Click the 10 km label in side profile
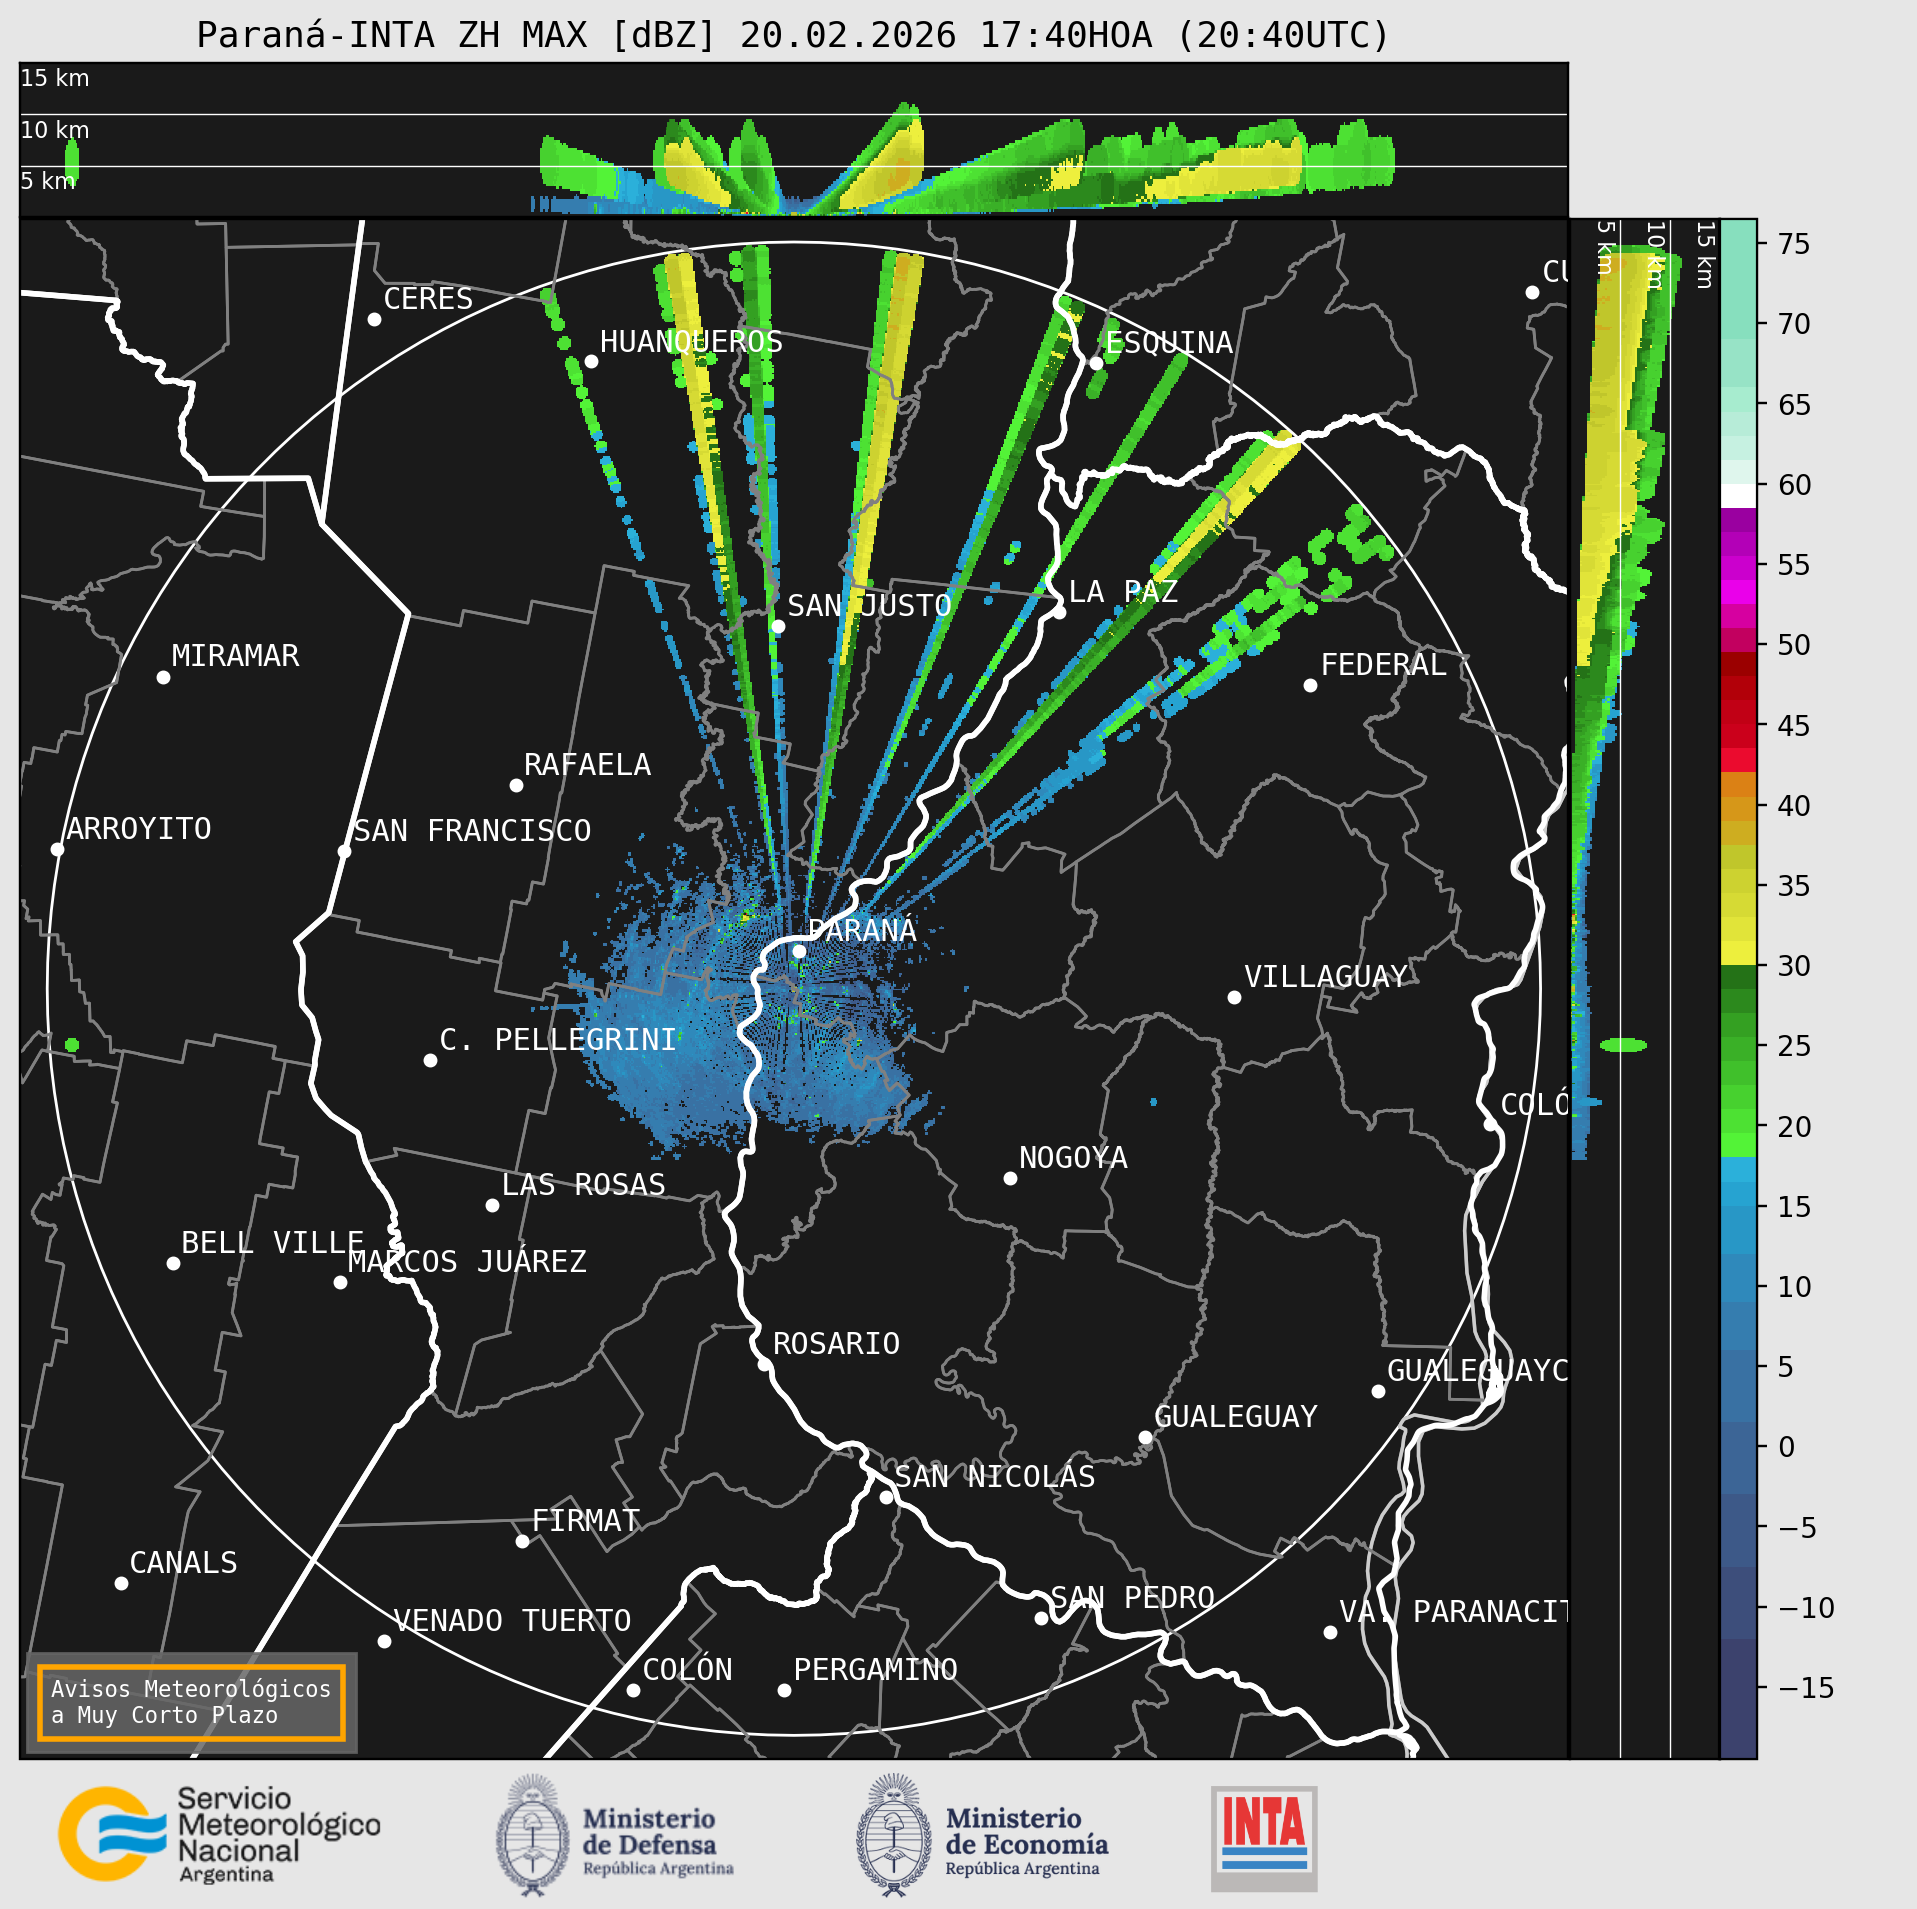Screen dimensions: 1917x1909 click(1655, 256)
